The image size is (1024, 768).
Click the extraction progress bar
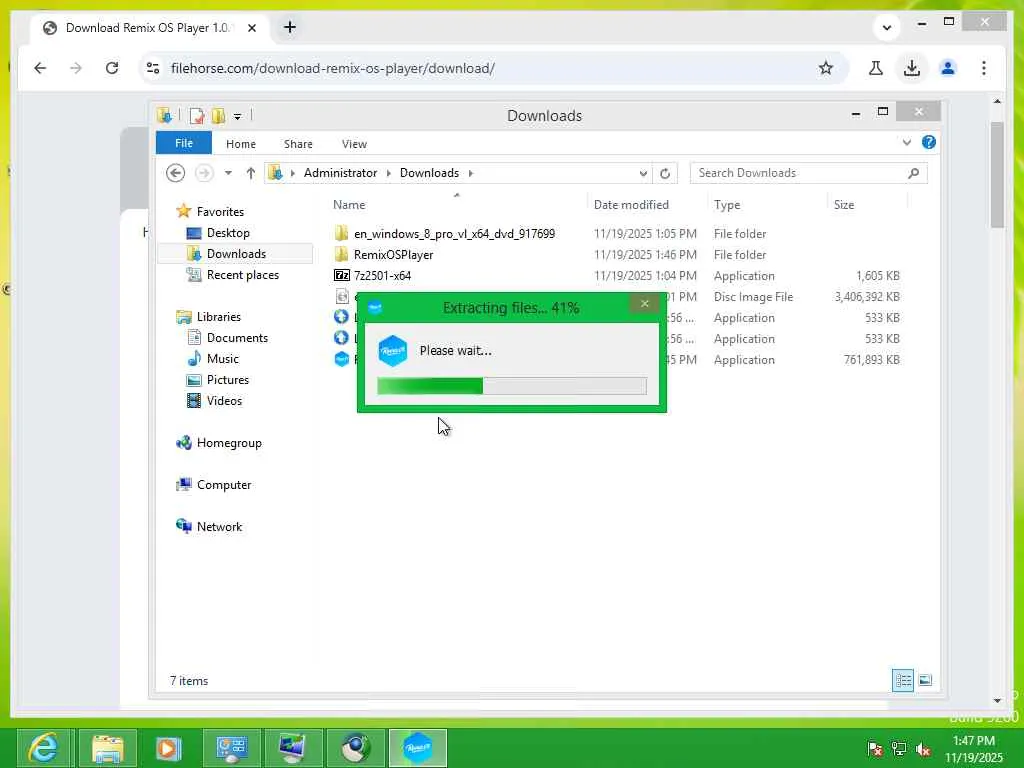pos(512,385)
